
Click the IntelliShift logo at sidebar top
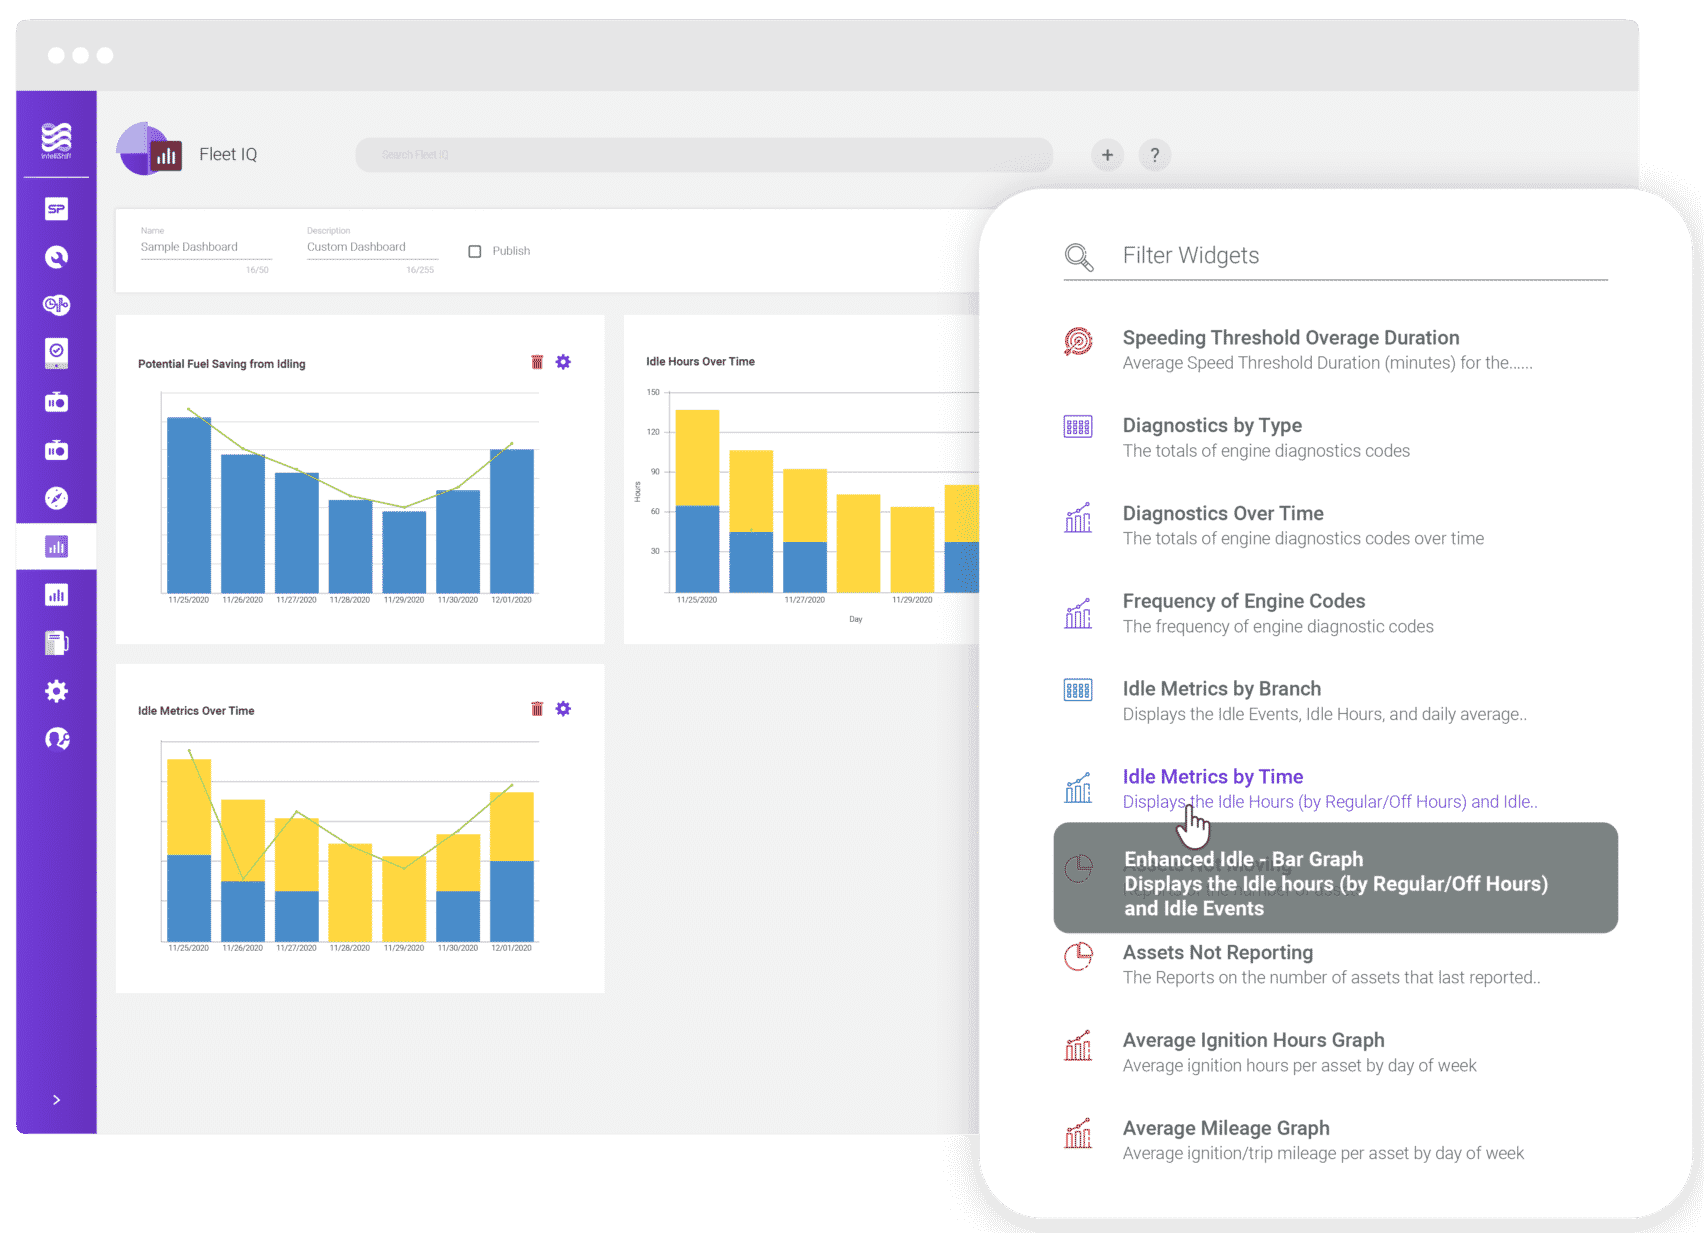click(56, 138)
